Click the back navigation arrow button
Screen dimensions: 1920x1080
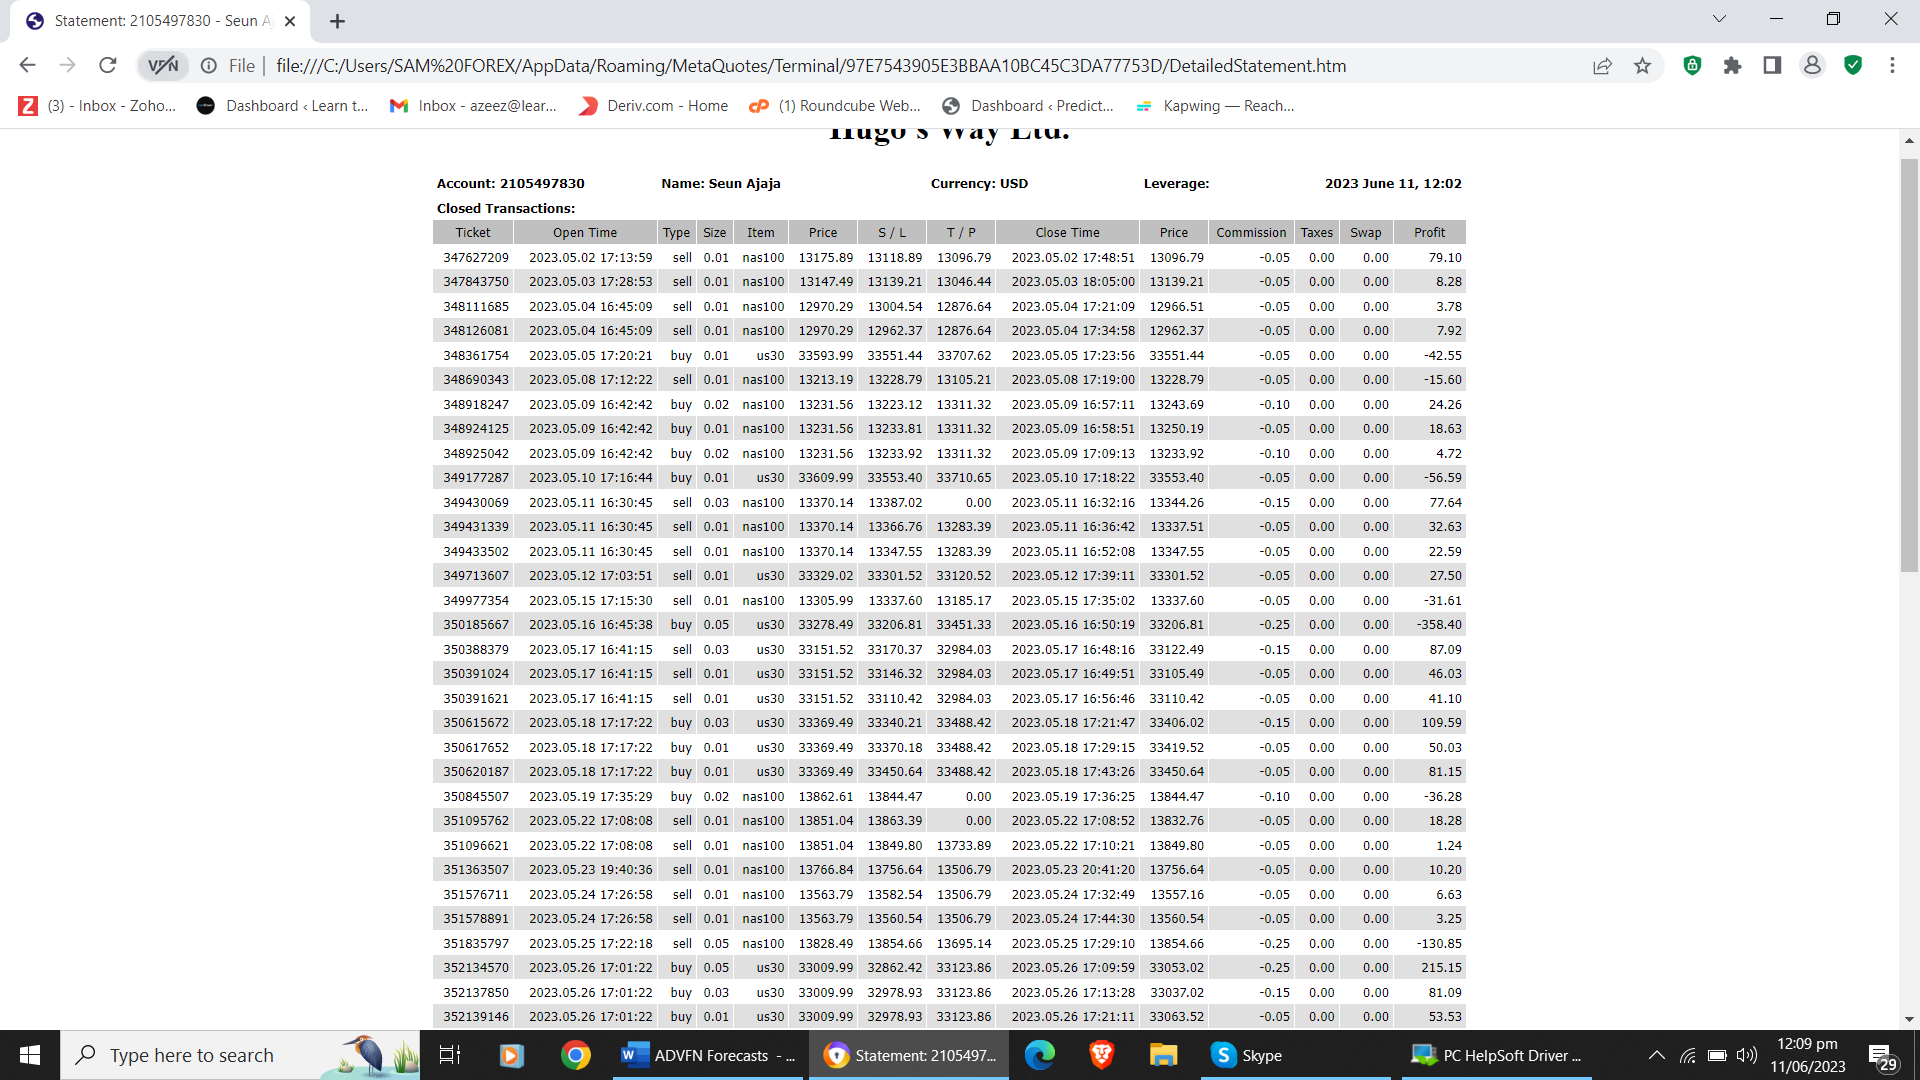(x=29, y=65)
